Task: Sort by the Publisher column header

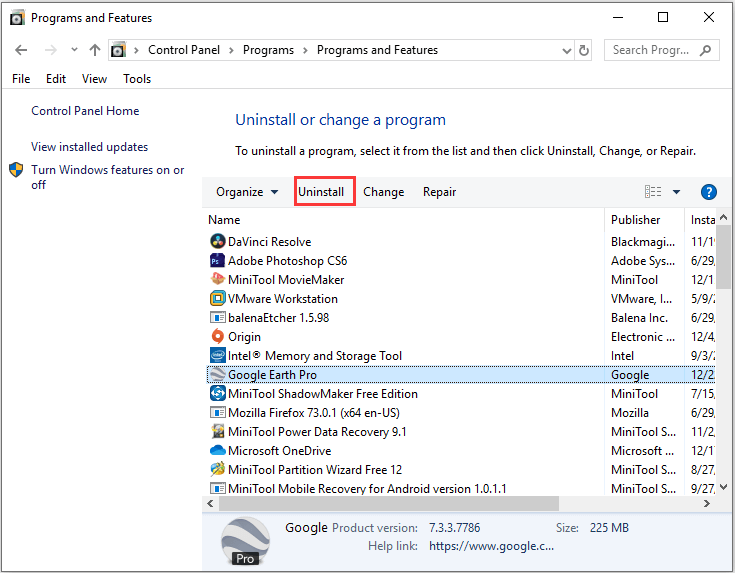Action: coord(645,220)
